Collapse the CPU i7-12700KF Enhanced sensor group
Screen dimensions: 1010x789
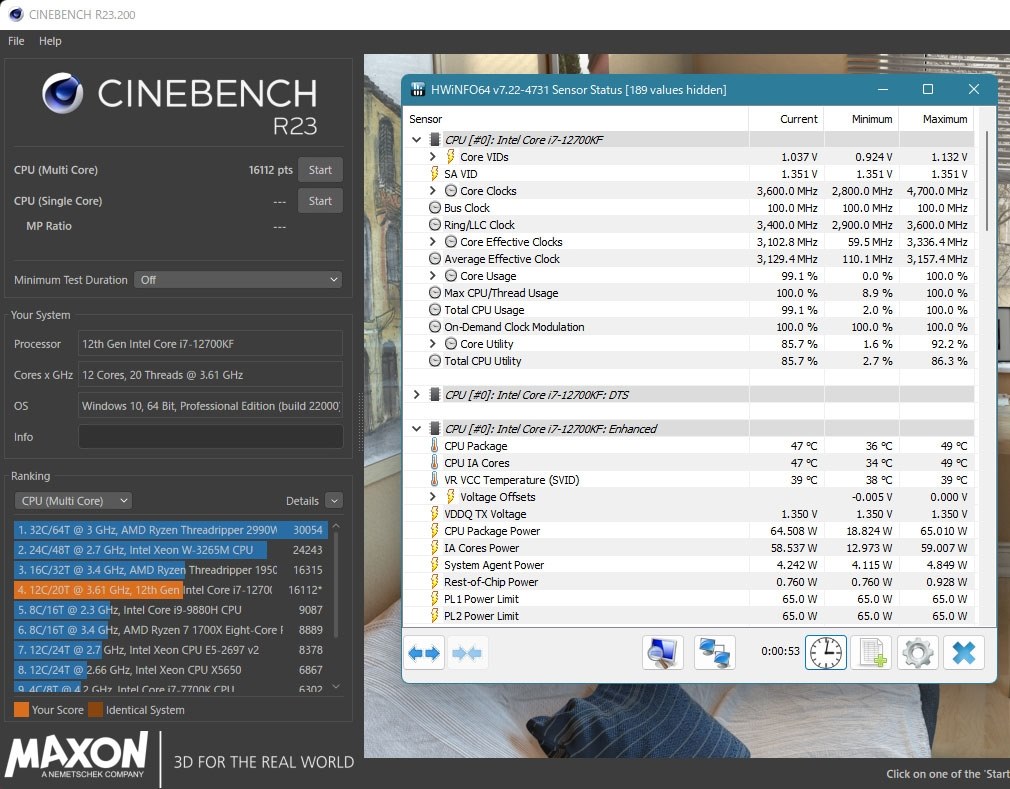[417, 429]
